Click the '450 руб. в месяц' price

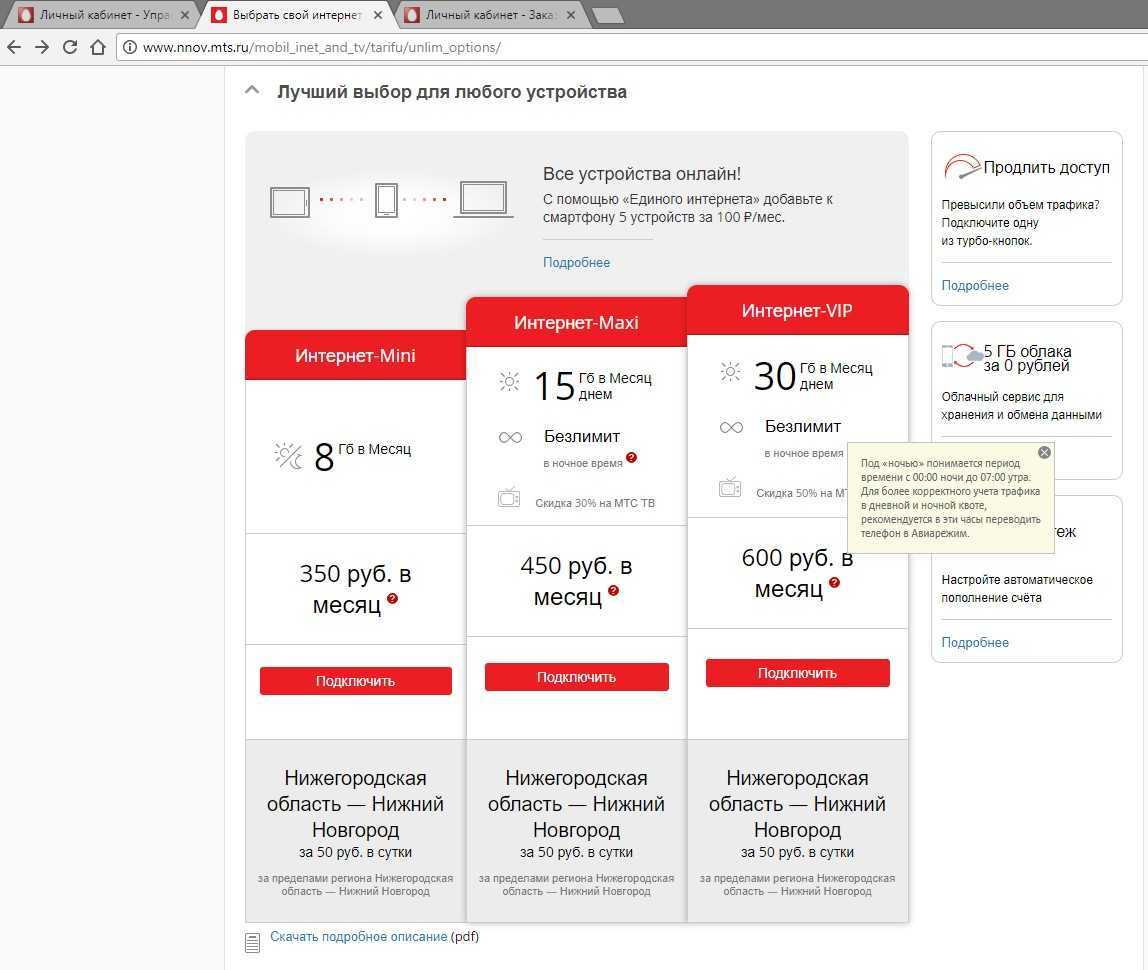(576, 581)
